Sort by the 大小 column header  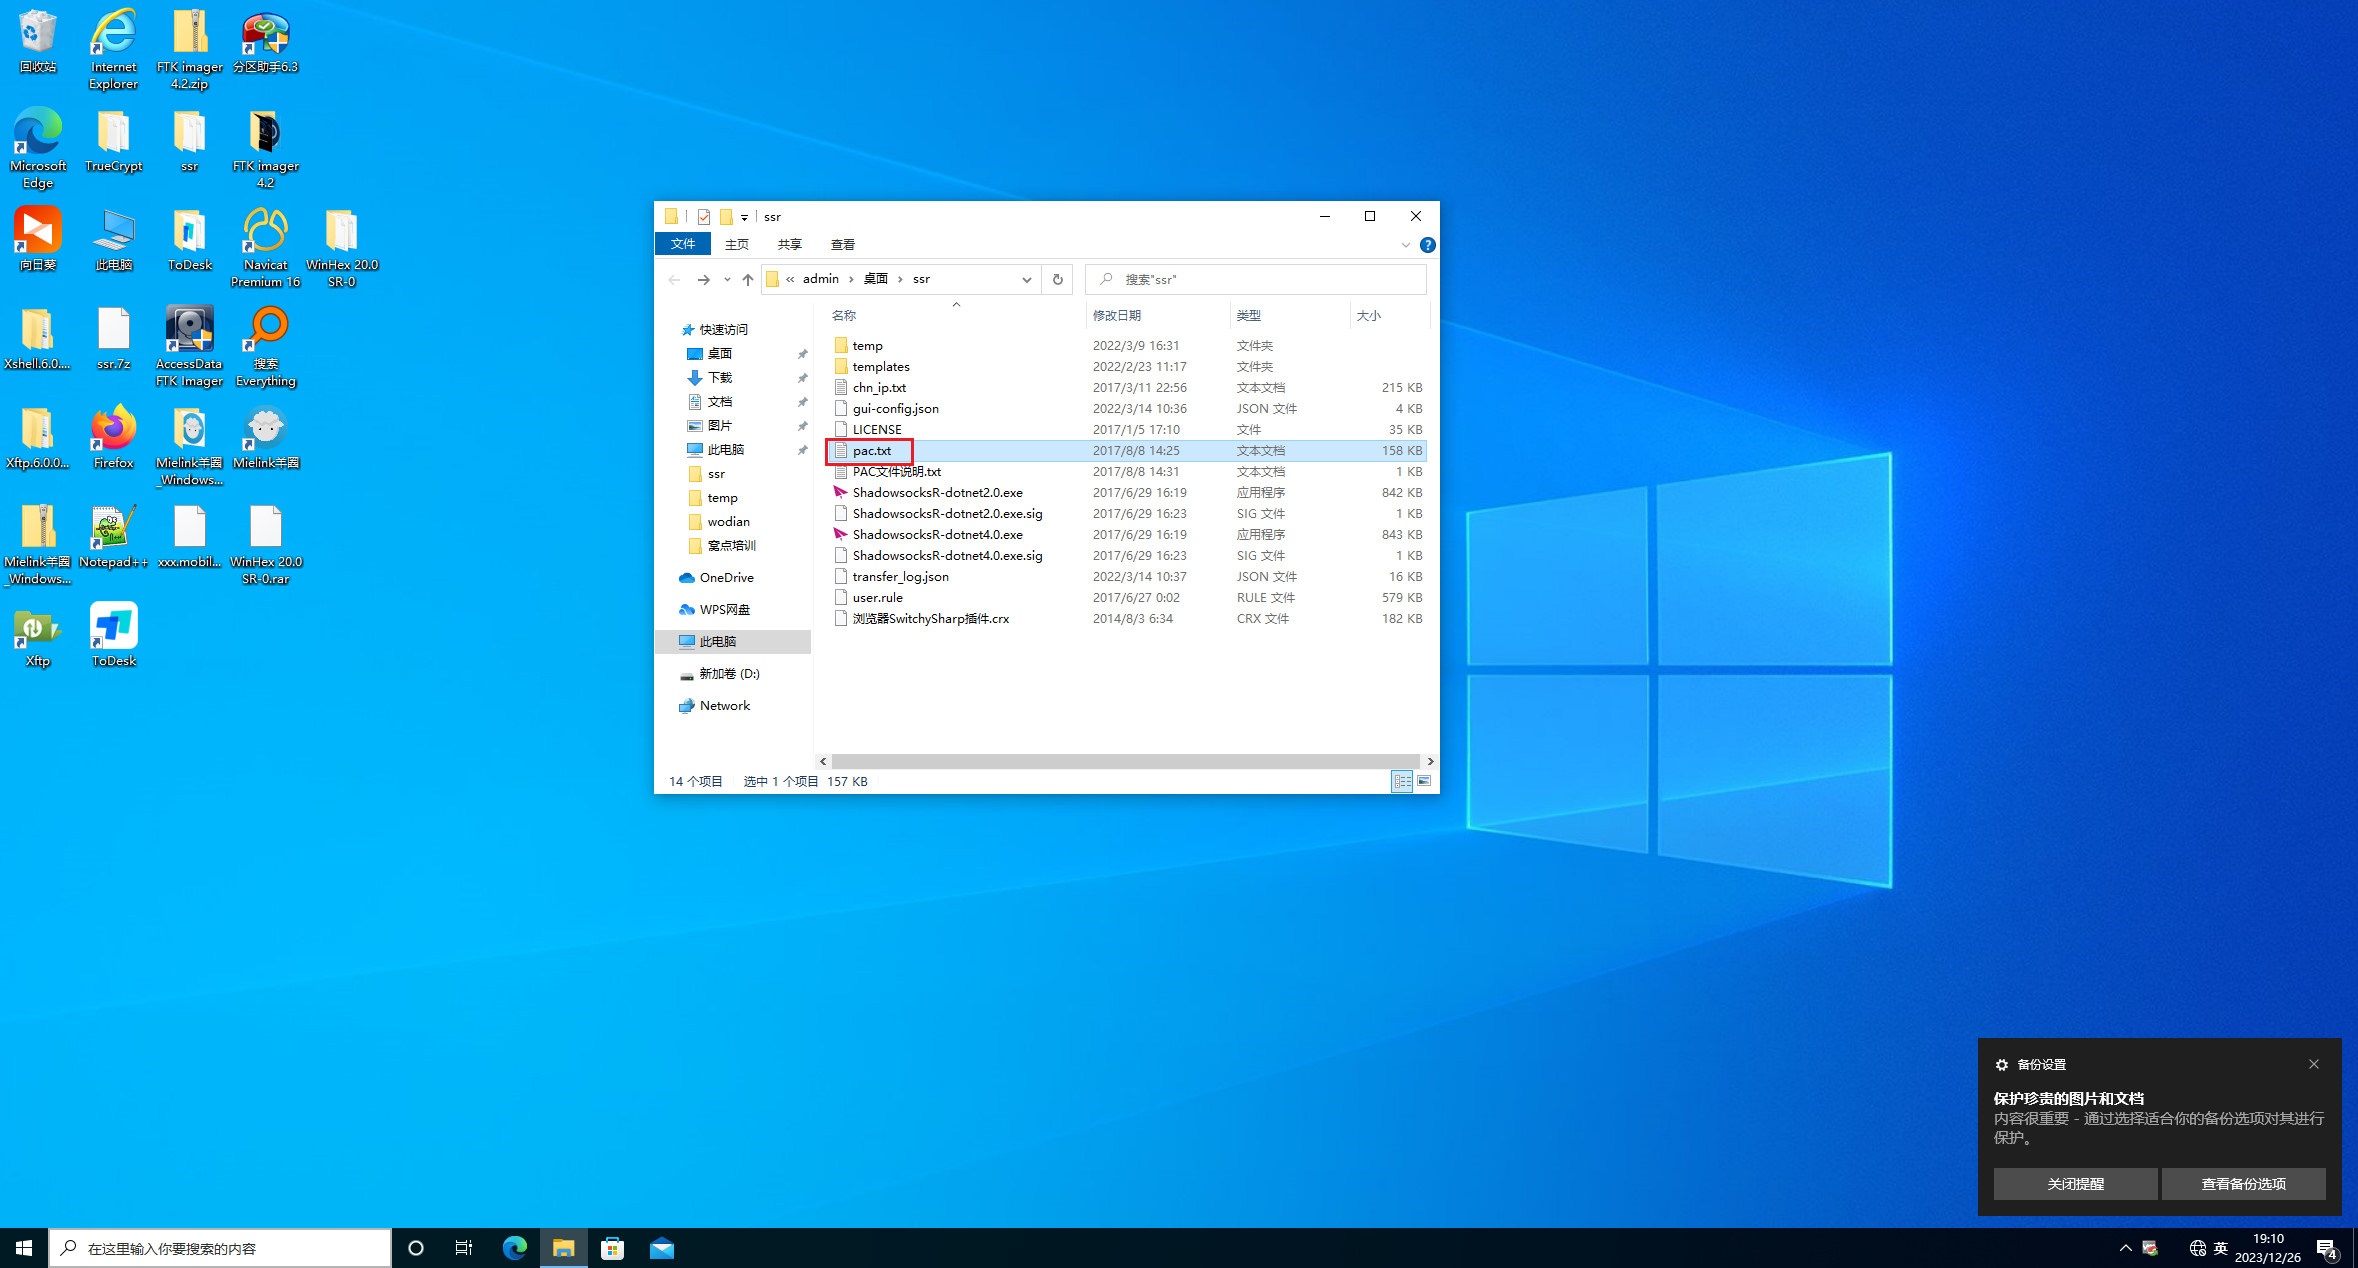(x=1389, y=315)
